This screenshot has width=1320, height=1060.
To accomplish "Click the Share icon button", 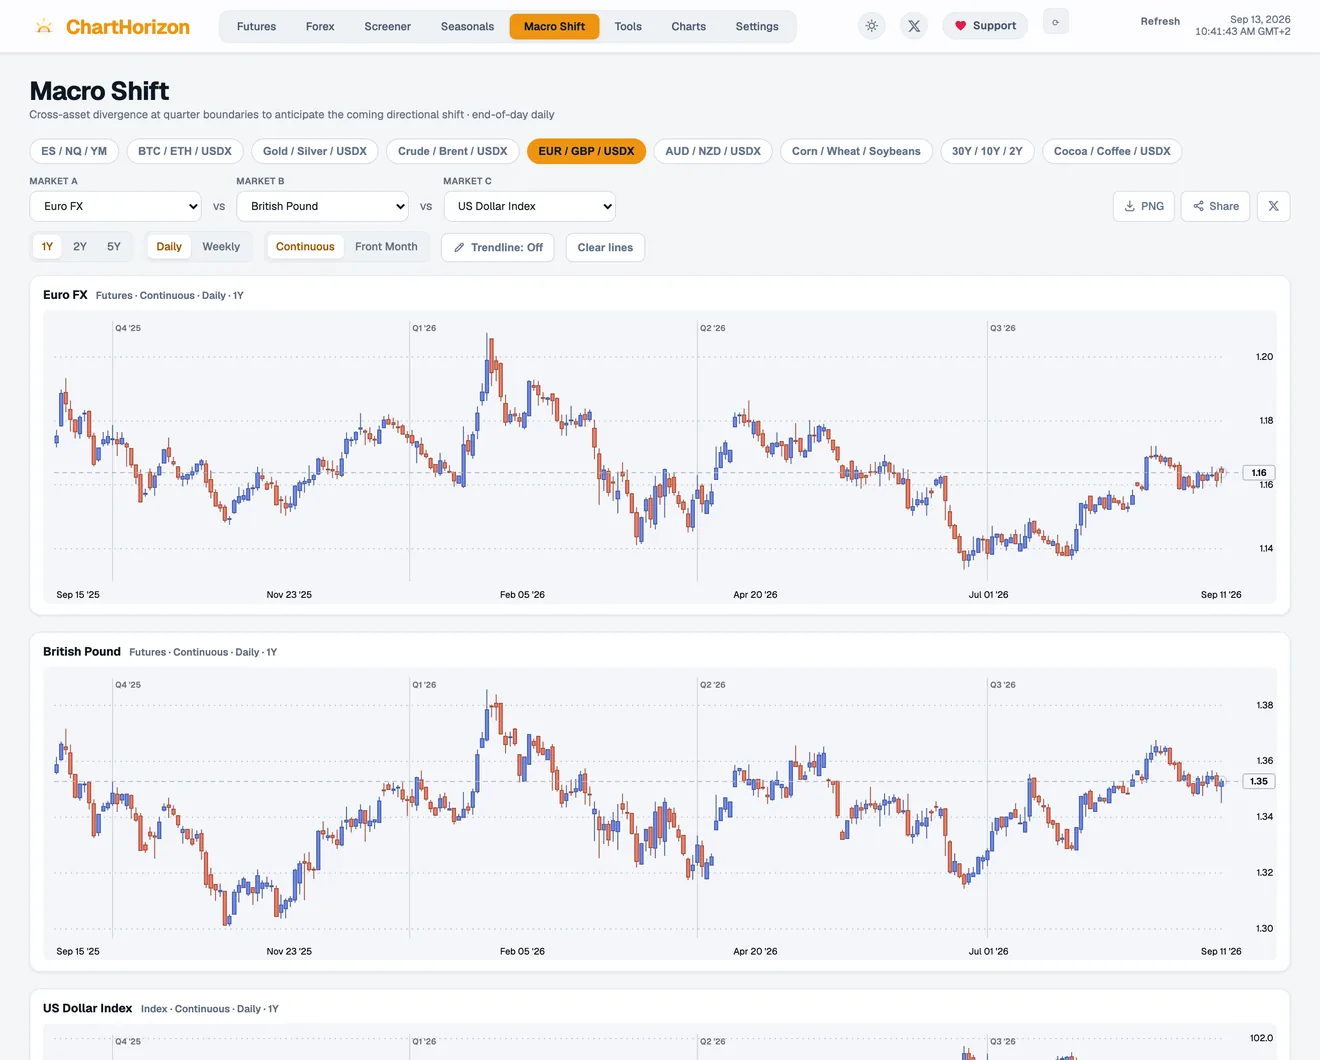I will coord(1216,206).
